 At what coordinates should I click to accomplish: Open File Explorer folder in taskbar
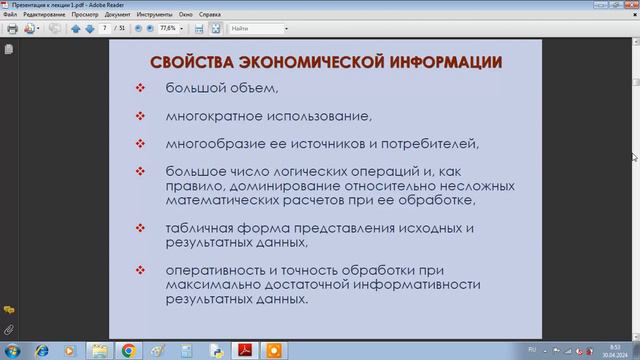tap(99, 351)
